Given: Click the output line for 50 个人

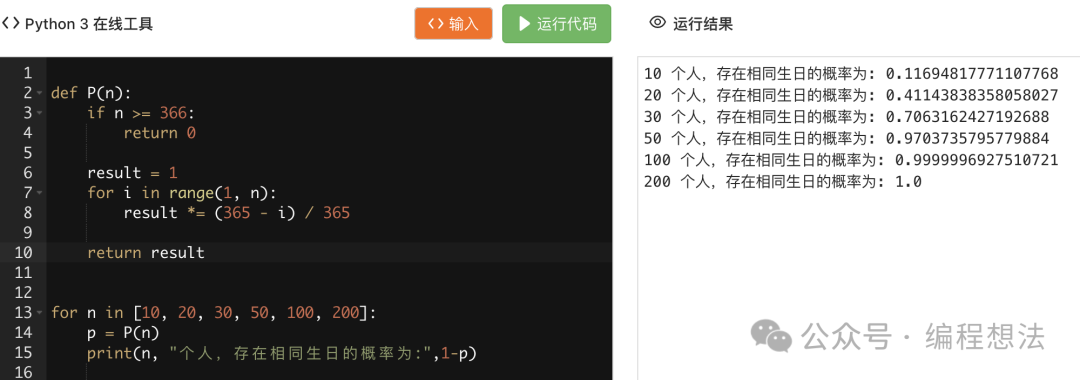Looking at the screenshot, I should pyautogui.click(x=847, y=139).
